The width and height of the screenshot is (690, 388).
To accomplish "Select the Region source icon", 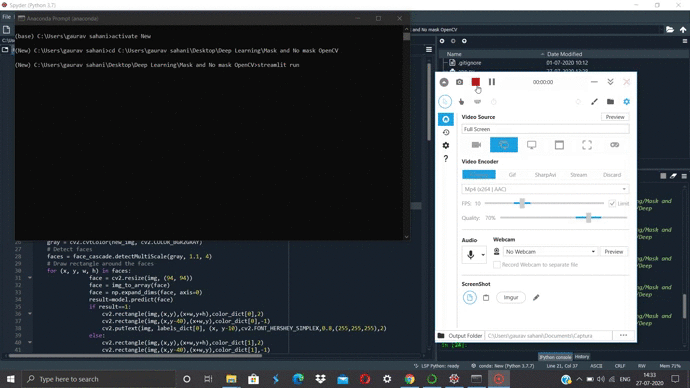I will [587, 145].
